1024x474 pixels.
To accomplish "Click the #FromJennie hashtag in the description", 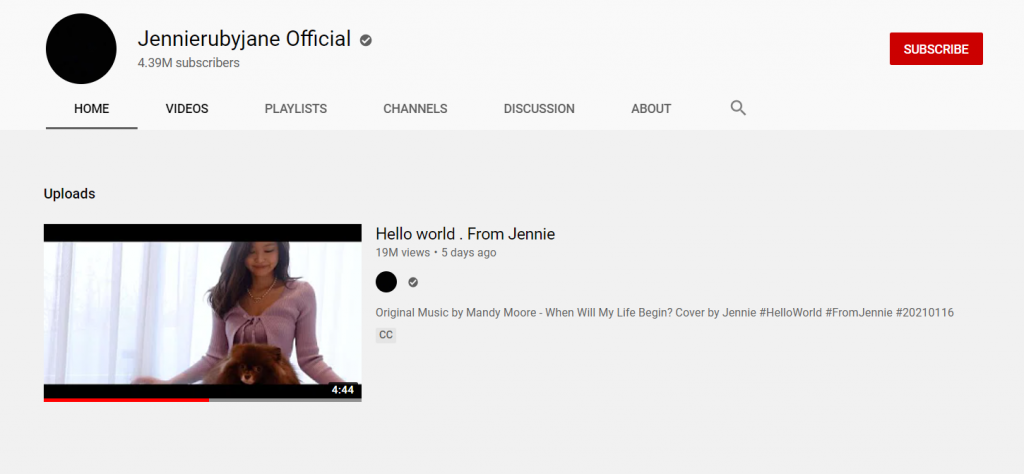I will 859,313.
